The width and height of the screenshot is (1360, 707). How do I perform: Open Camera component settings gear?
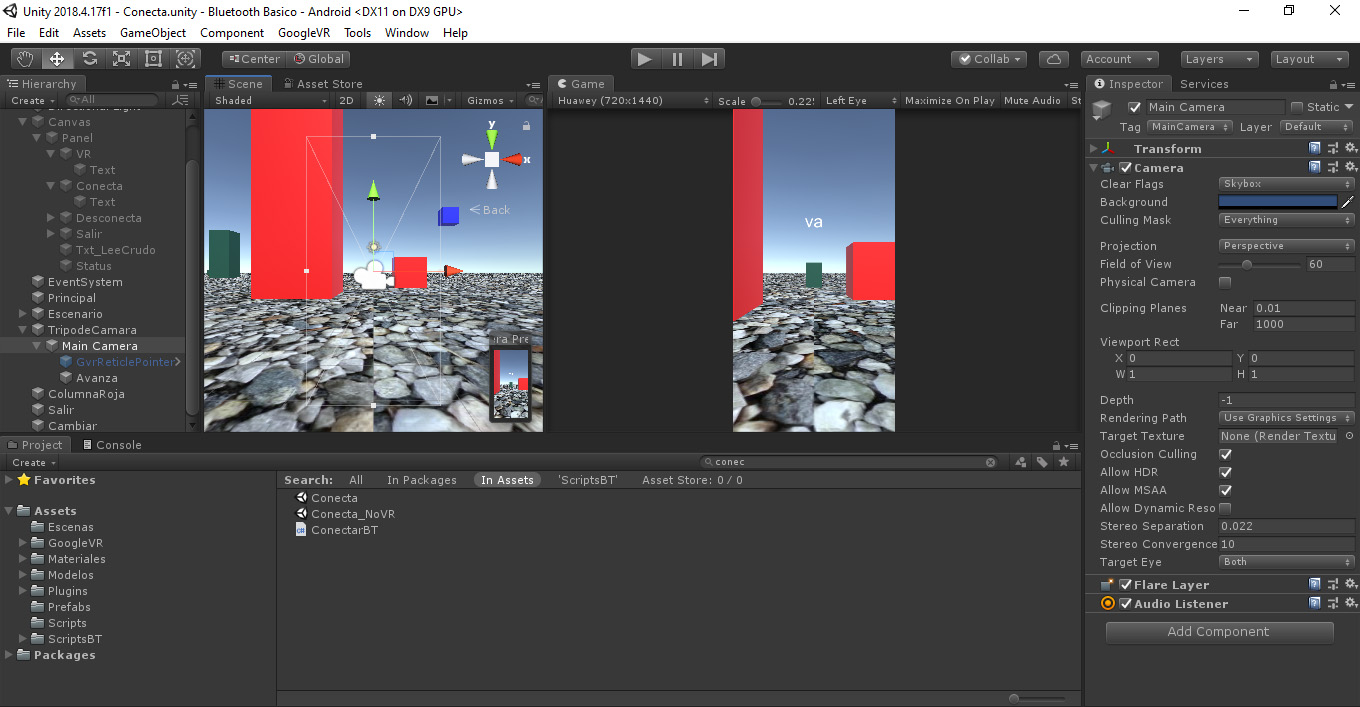[x=1350, y=168]
